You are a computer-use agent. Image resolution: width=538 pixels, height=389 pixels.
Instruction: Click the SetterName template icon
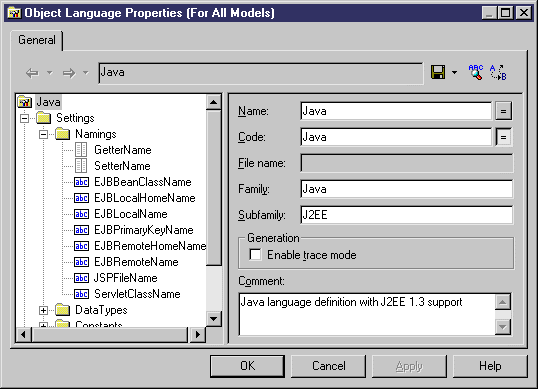pyautogui.click(x=81, y=166)
